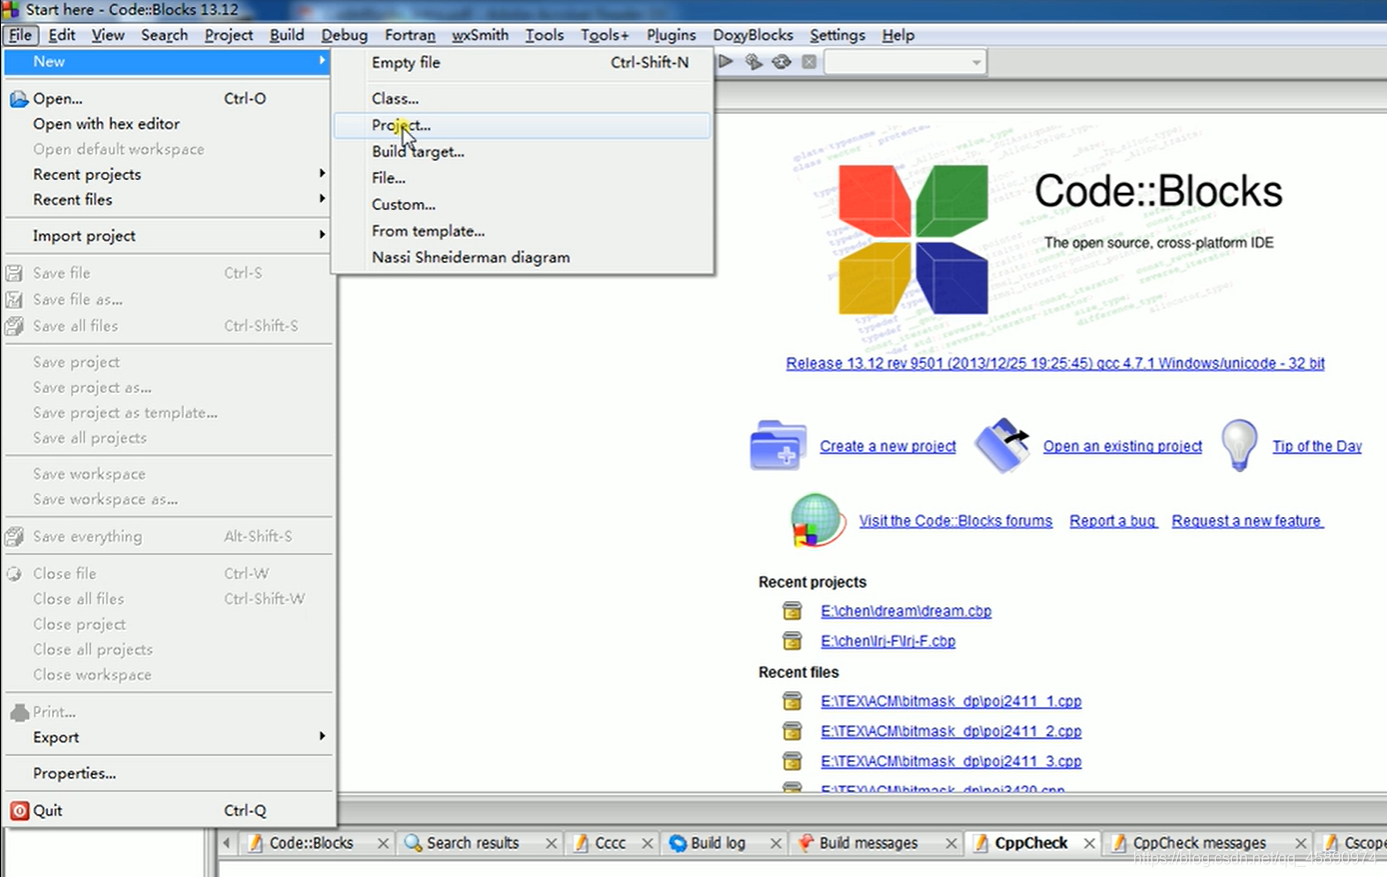Choose Class... from the New submenu
Image resolution: width=1387 pixels, height=877 pixels.
click(522, 99)
